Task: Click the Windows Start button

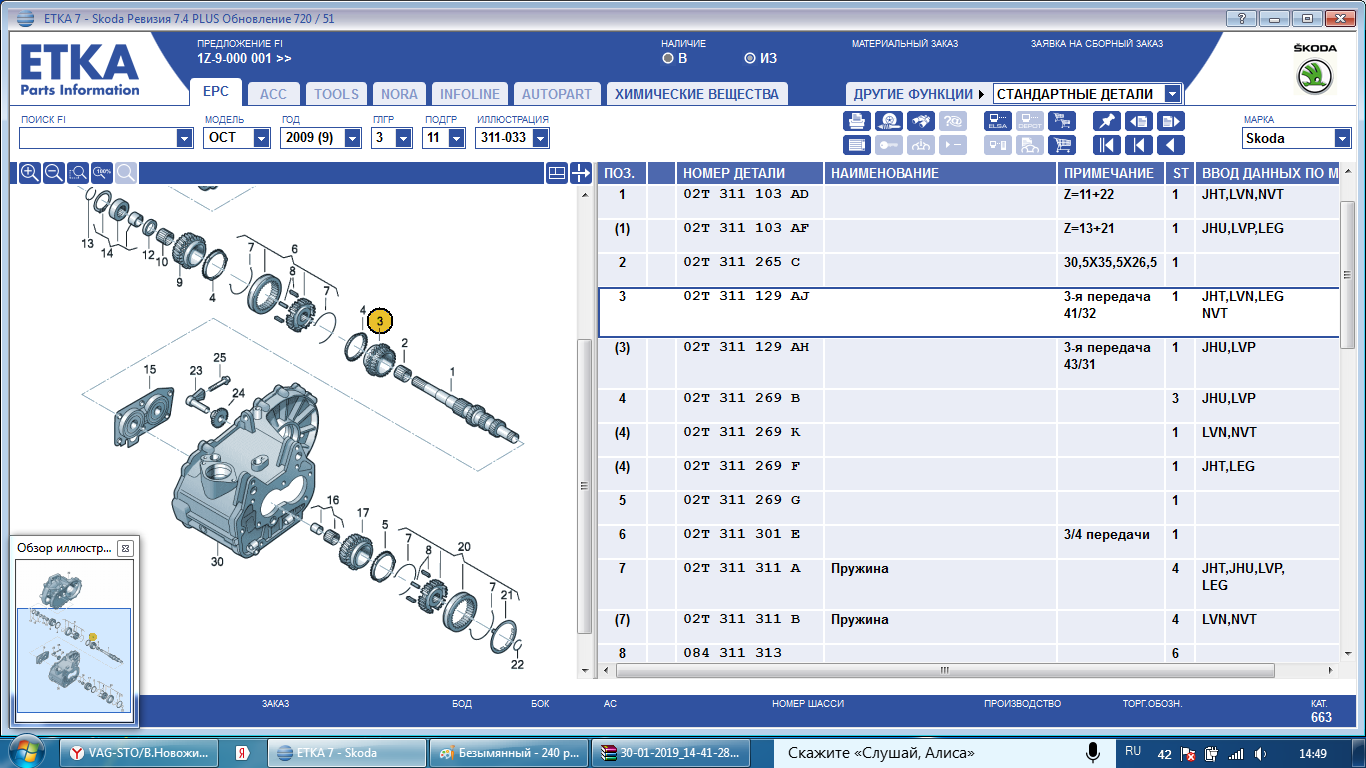Action: (26, 752)
